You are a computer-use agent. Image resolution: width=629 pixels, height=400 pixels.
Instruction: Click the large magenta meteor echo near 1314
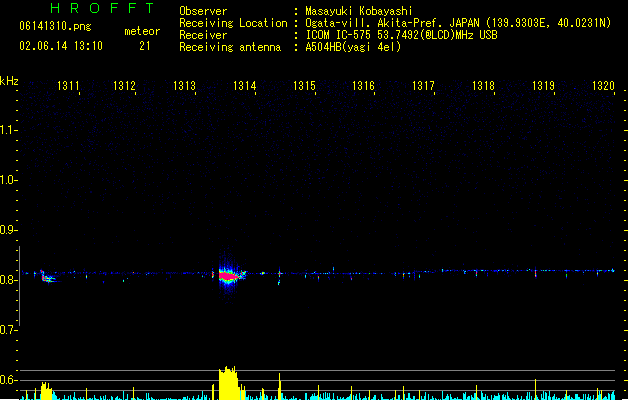click(x=229, y=276)
